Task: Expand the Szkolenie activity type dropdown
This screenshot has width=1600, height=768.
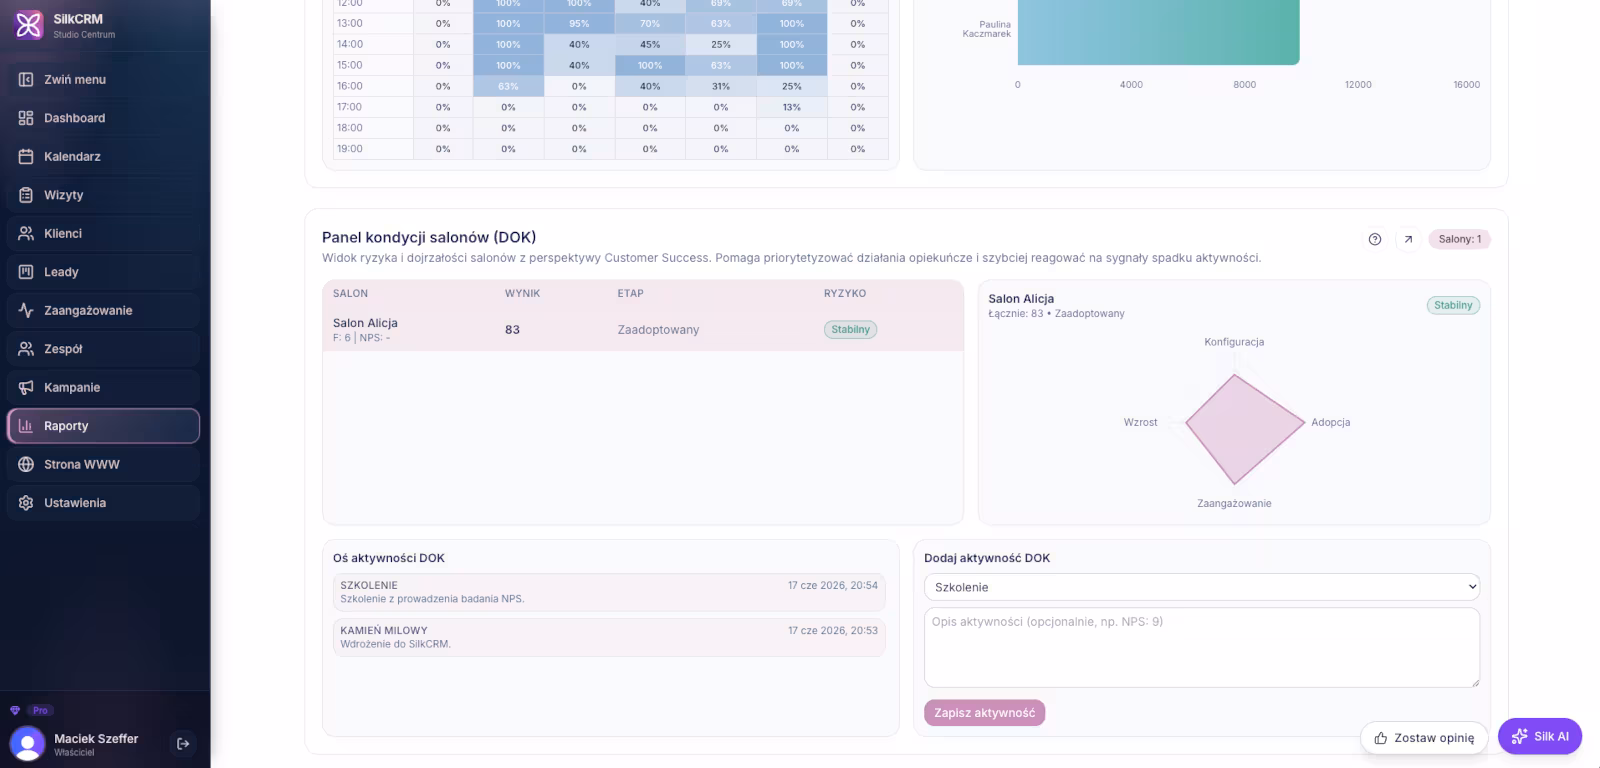Action: 1201,587
